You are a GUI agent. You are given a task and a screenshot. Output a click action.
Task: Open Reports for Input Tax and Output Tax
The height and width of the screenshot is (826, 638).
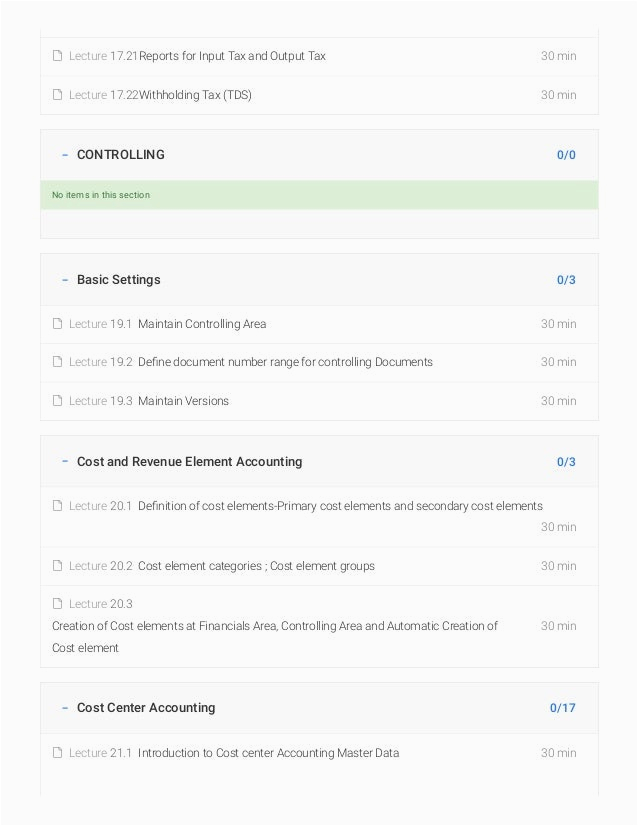(232, 56)
